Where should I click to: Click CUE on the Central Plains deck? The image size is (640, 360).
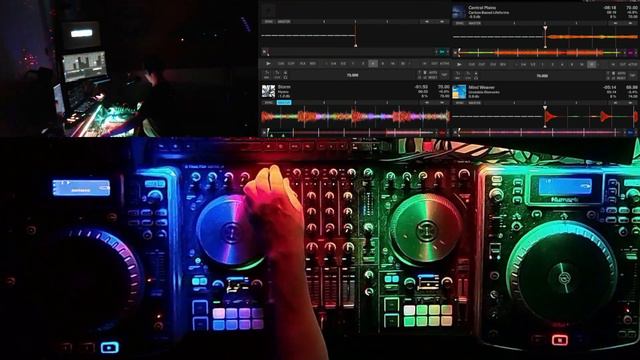[x=471, y=64]
